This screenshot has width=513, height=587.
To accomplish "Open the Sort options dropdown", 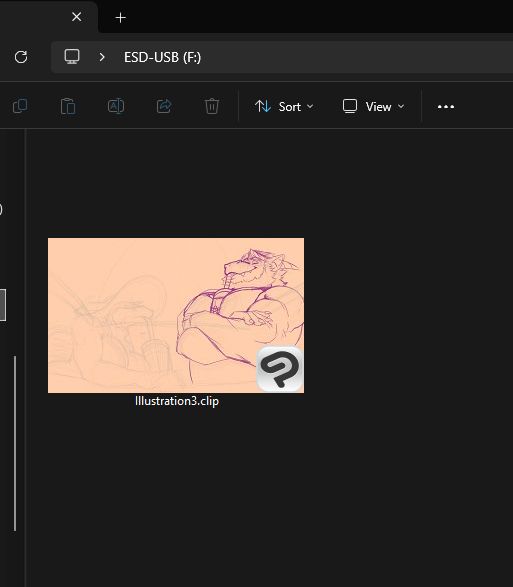I will [284, 107].
